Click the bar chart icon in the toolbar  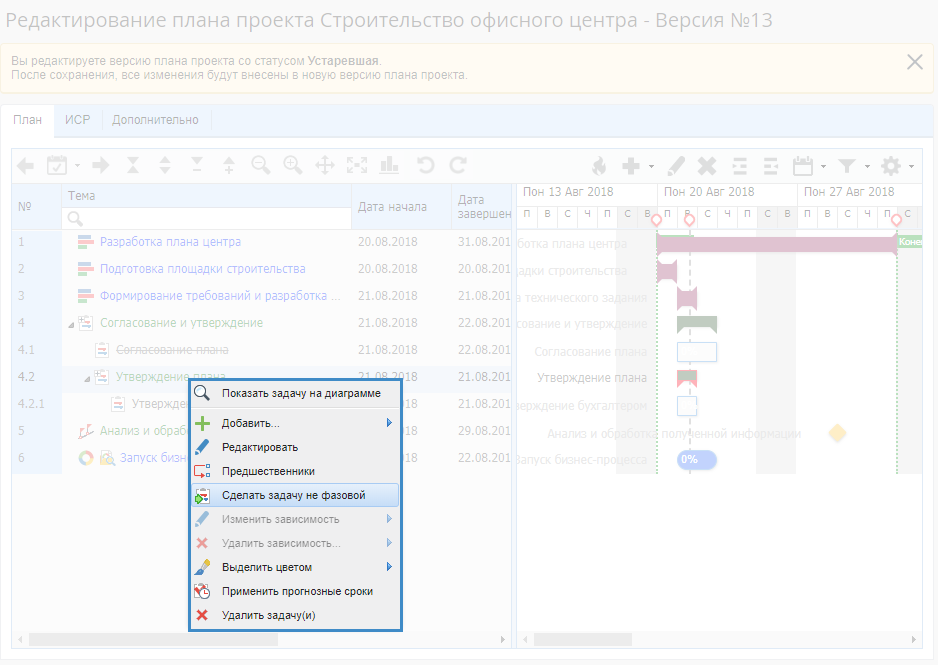(x=390, y=165)
